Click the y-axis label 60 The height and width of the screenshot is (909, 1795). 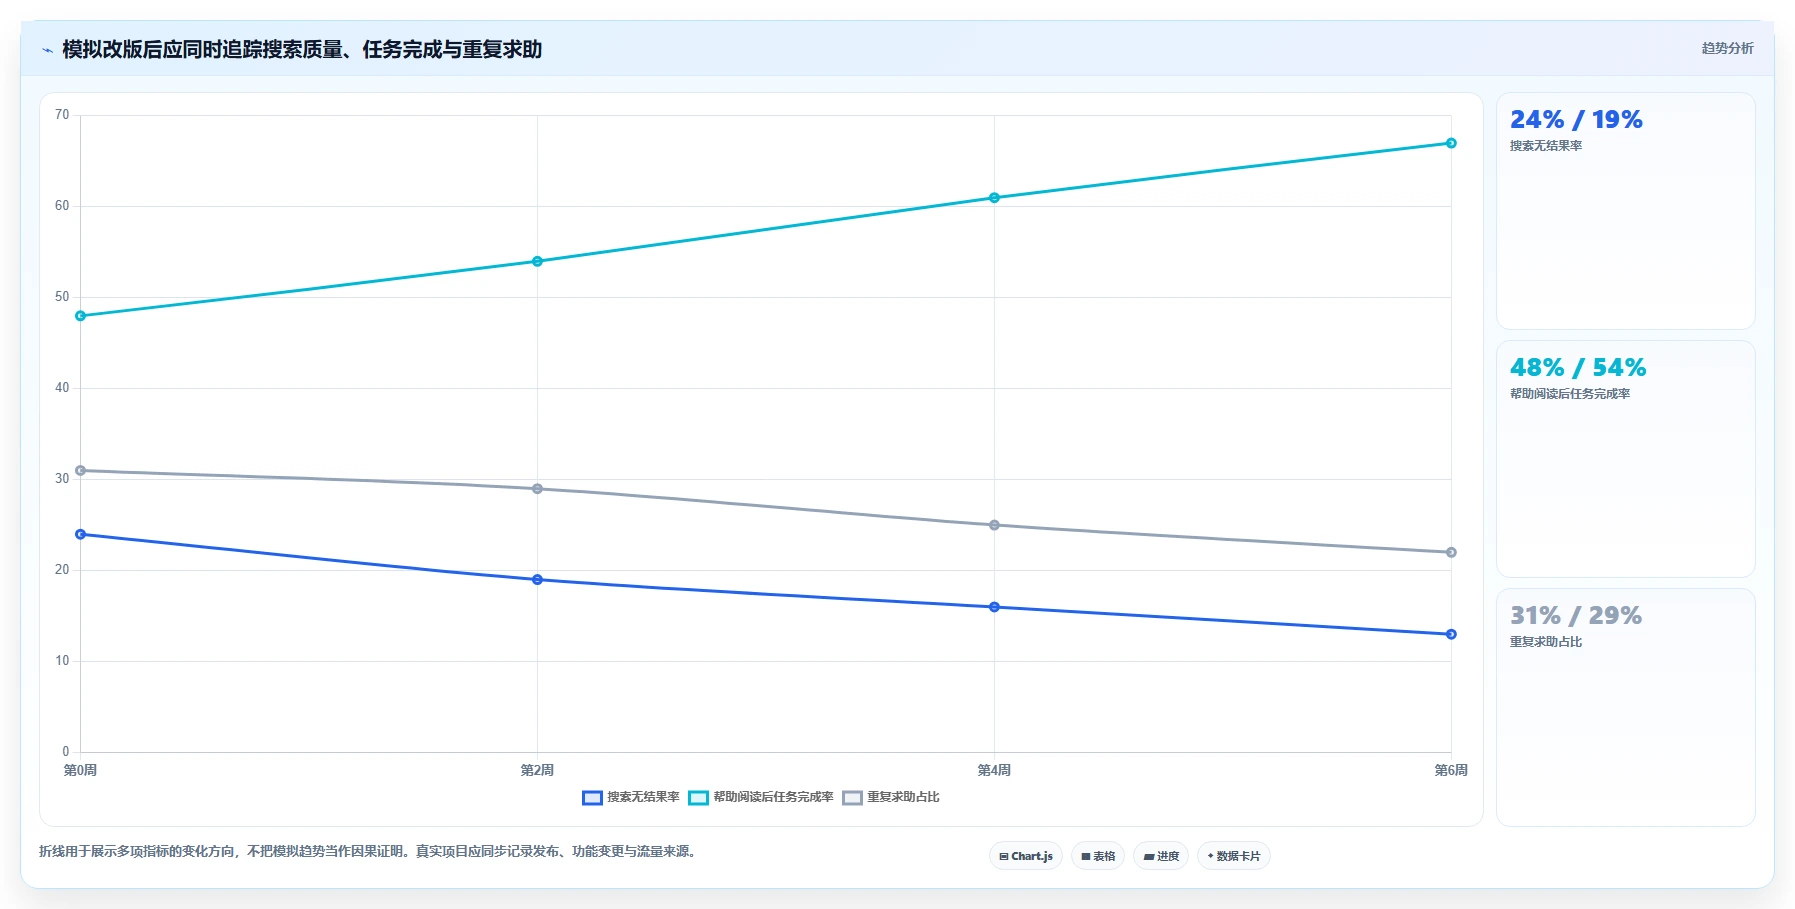tap(62, 206)
